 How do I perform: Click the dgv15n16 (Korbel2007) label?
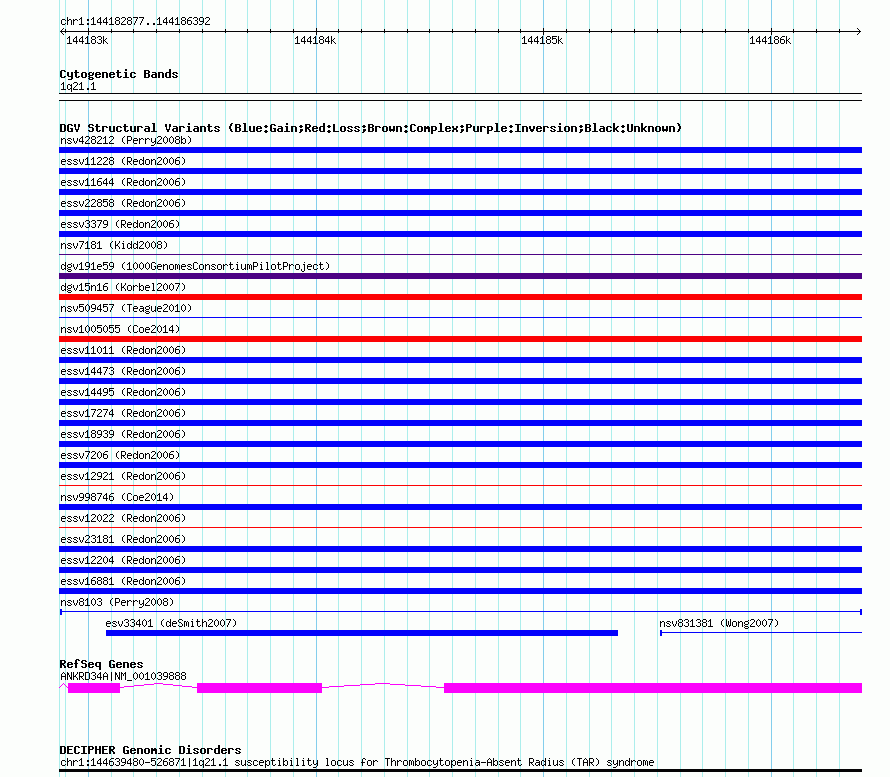pyautogui.click(x=123, y=287)
